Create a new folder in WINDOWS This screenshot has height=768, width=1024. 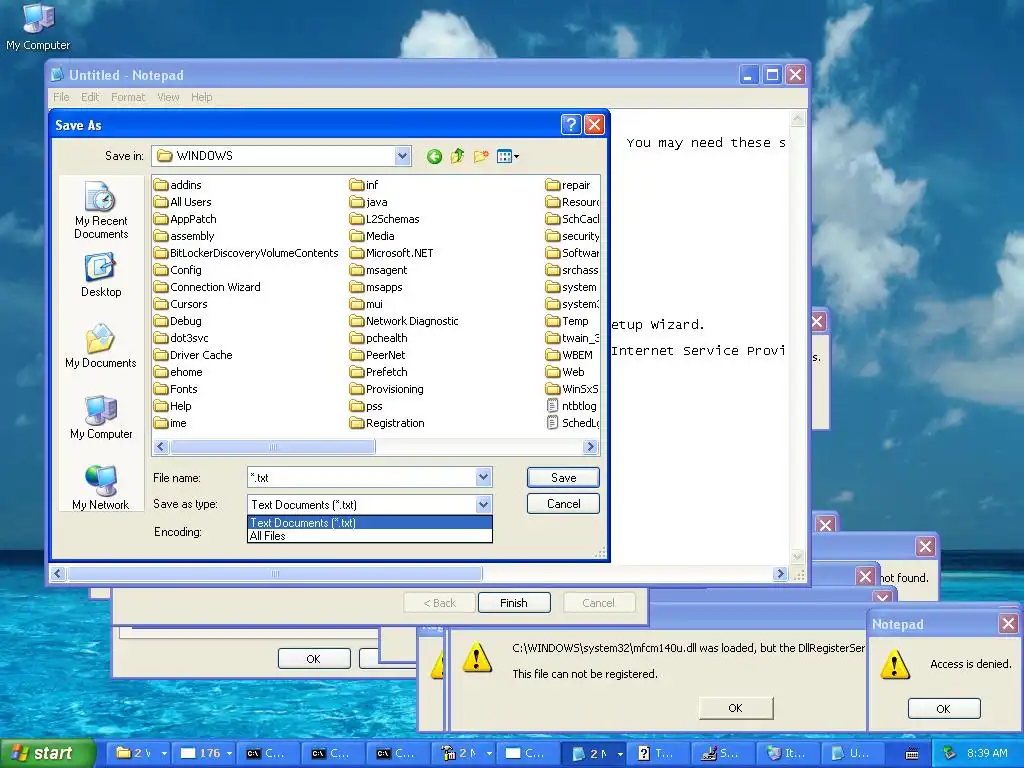coord(481,156)
